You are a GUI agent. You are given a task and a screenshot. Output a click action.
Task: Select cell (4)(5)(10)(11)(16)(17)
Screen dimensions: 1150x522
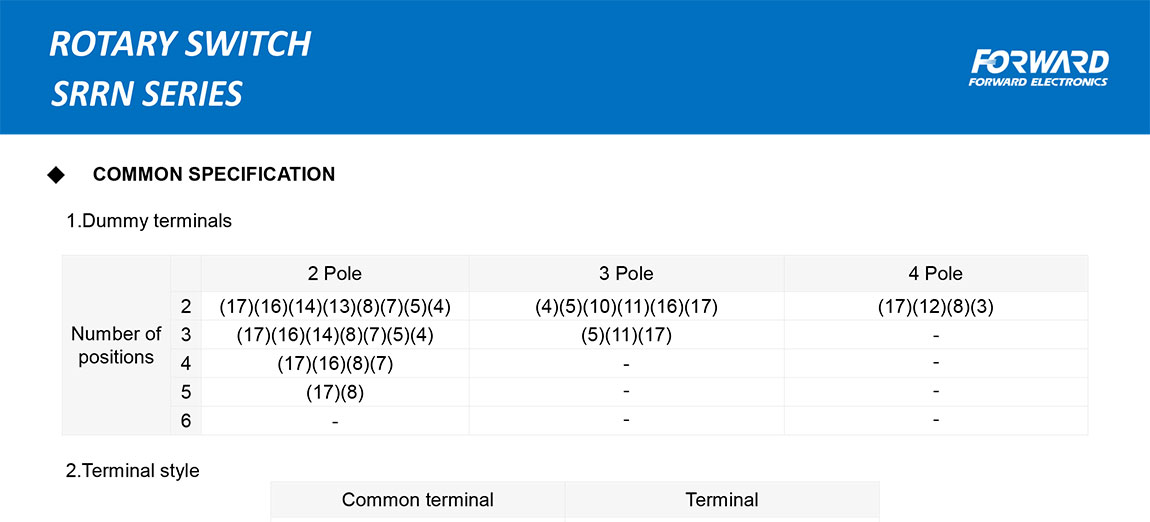pos(626,306)
